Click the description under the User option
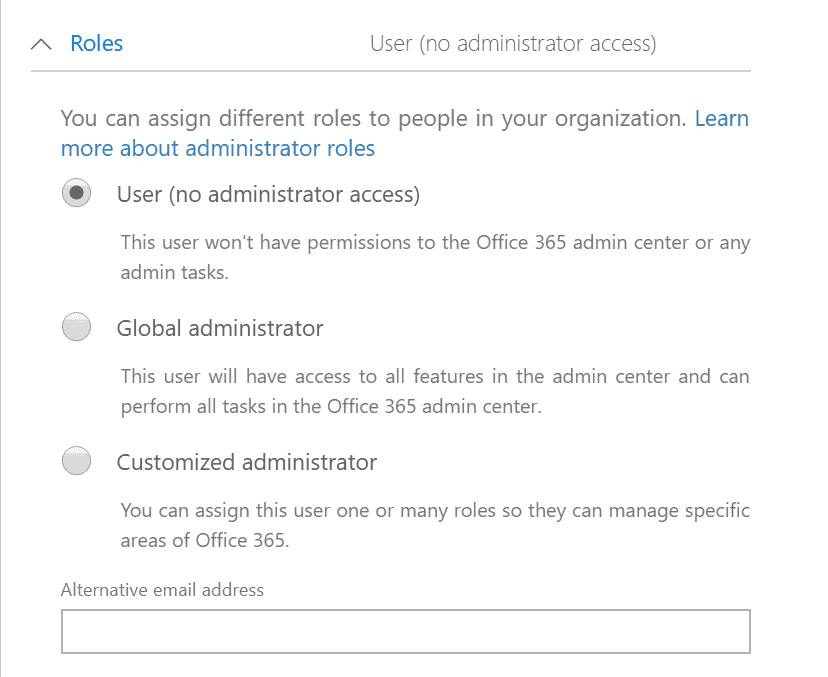Image resolution: width=828 pixels, height=677 pixels. click(x=435, y=257)
